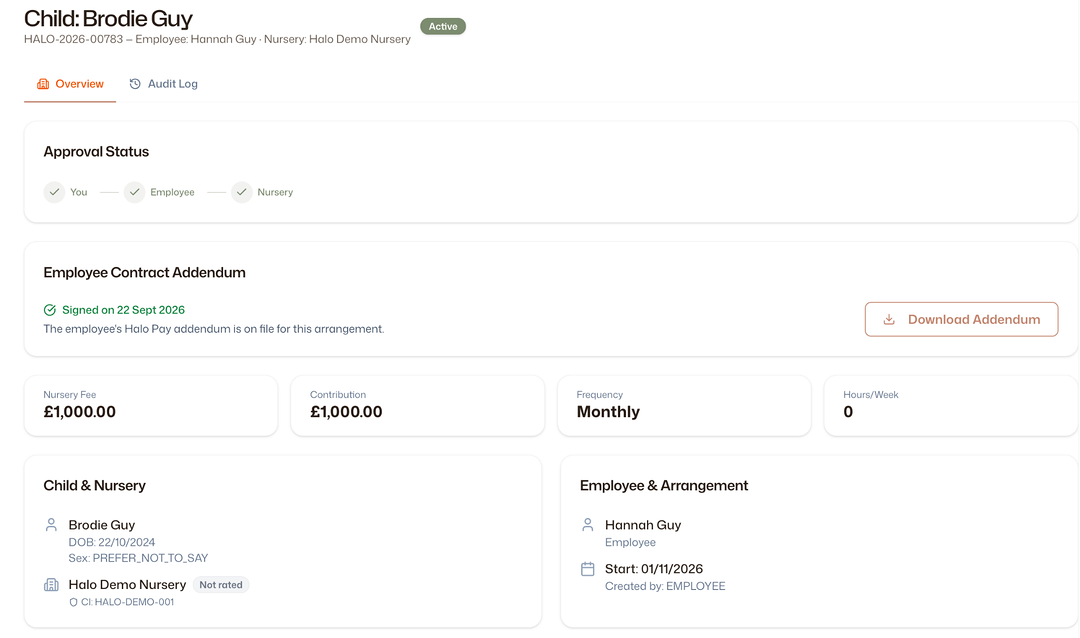The image size is (1080, 638).
Task: Click the Overview tab building icon
Action: [x=43, y=84]
